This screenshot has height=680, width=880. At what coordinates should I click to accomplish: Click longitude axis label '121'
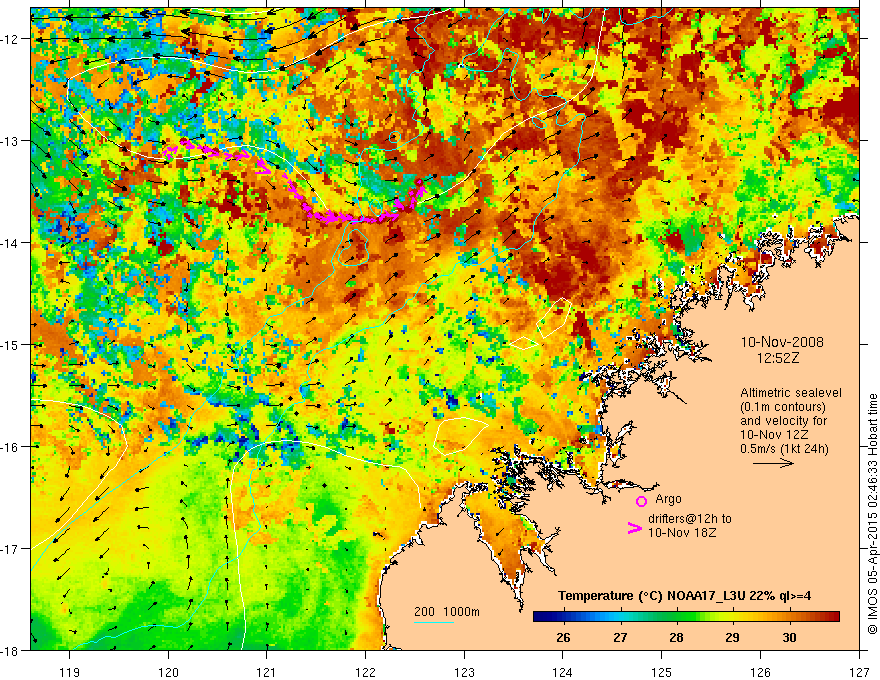click(267, 672)
